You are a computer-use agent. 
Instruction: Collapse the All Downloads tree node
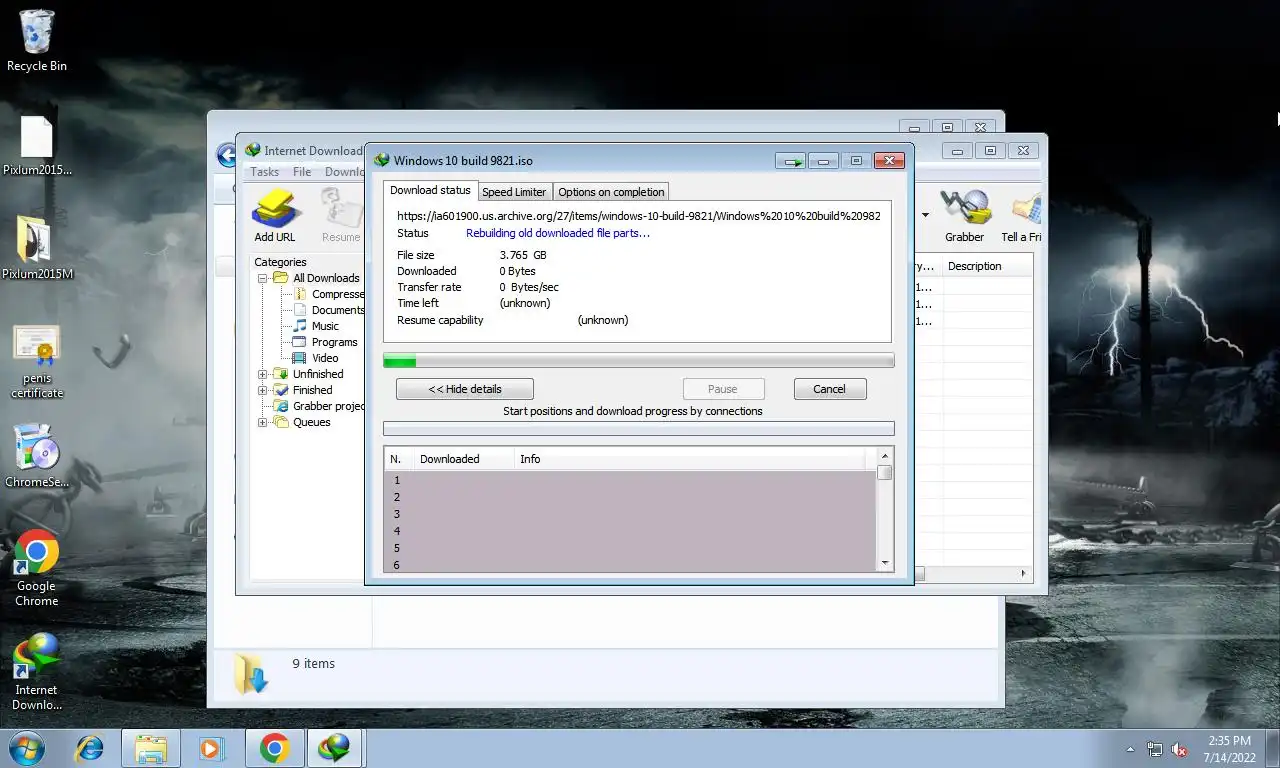[x=263, y=278]
